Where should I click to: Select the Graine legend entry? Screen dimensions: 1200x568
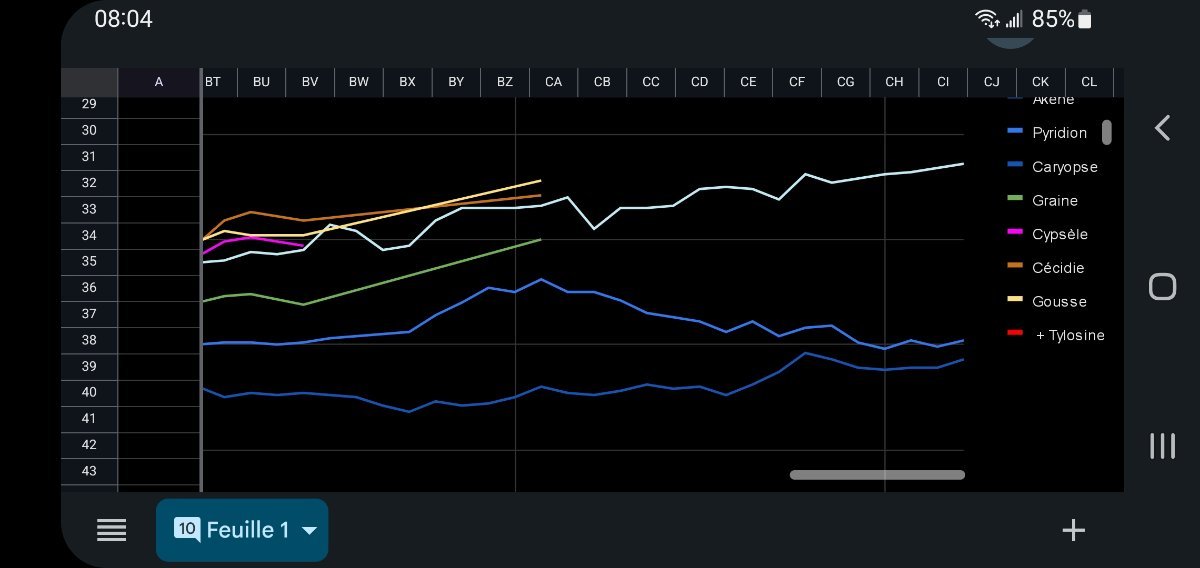[x=1054, y=201]
